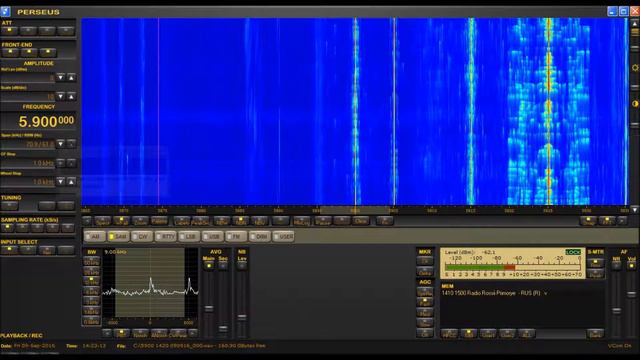The image size is (640, 360).
Task: Click the PeakSrc toolbar button
Action: (x=200, y=221)
